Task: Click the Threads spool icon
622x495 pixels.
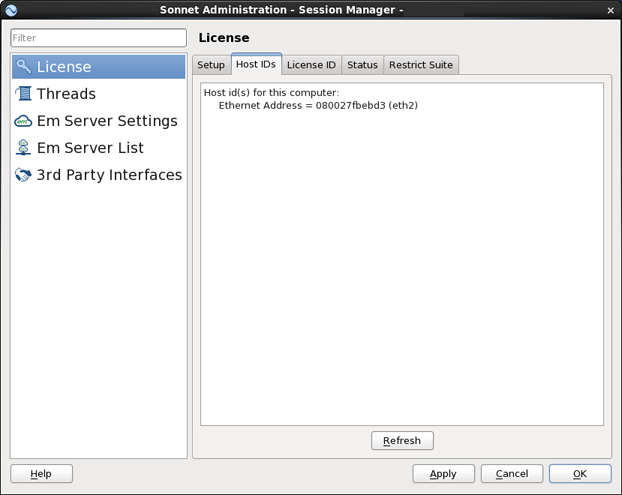Action: click(x=23, y=94)
